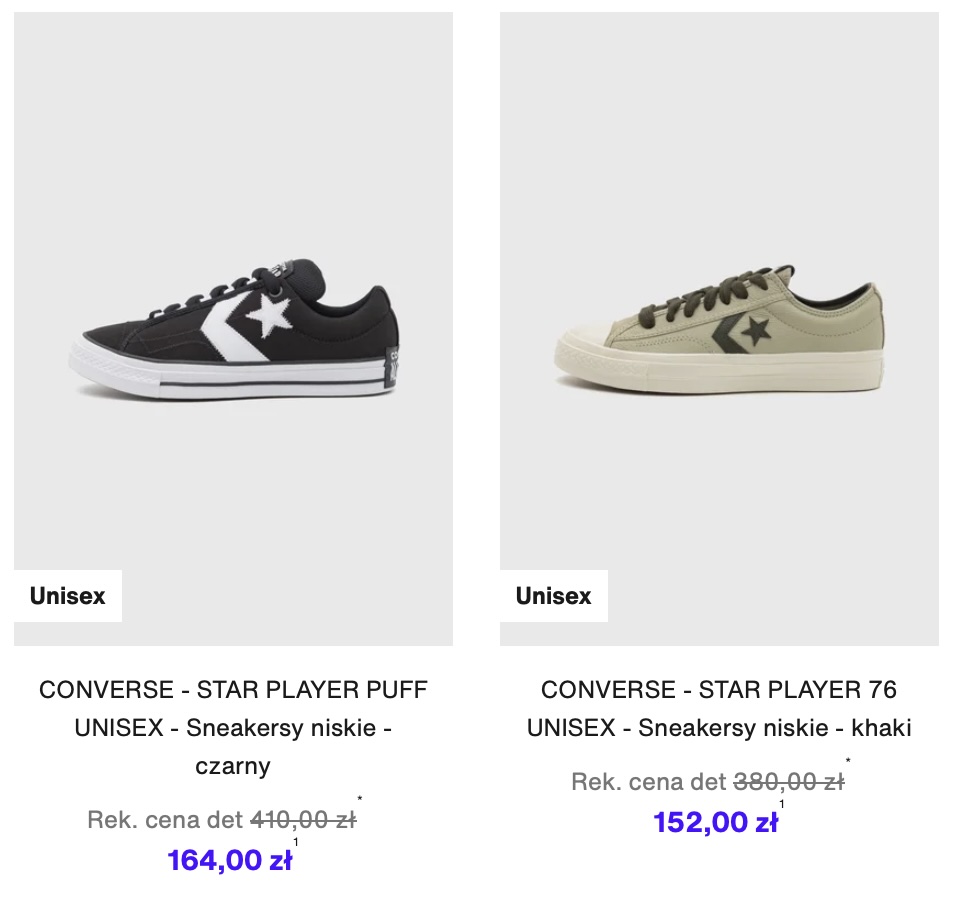Image resolution: width=954 pixels, height=900 pixels.
Task: Click the dark star logo on khaki shoe
Action: [757, 330]
